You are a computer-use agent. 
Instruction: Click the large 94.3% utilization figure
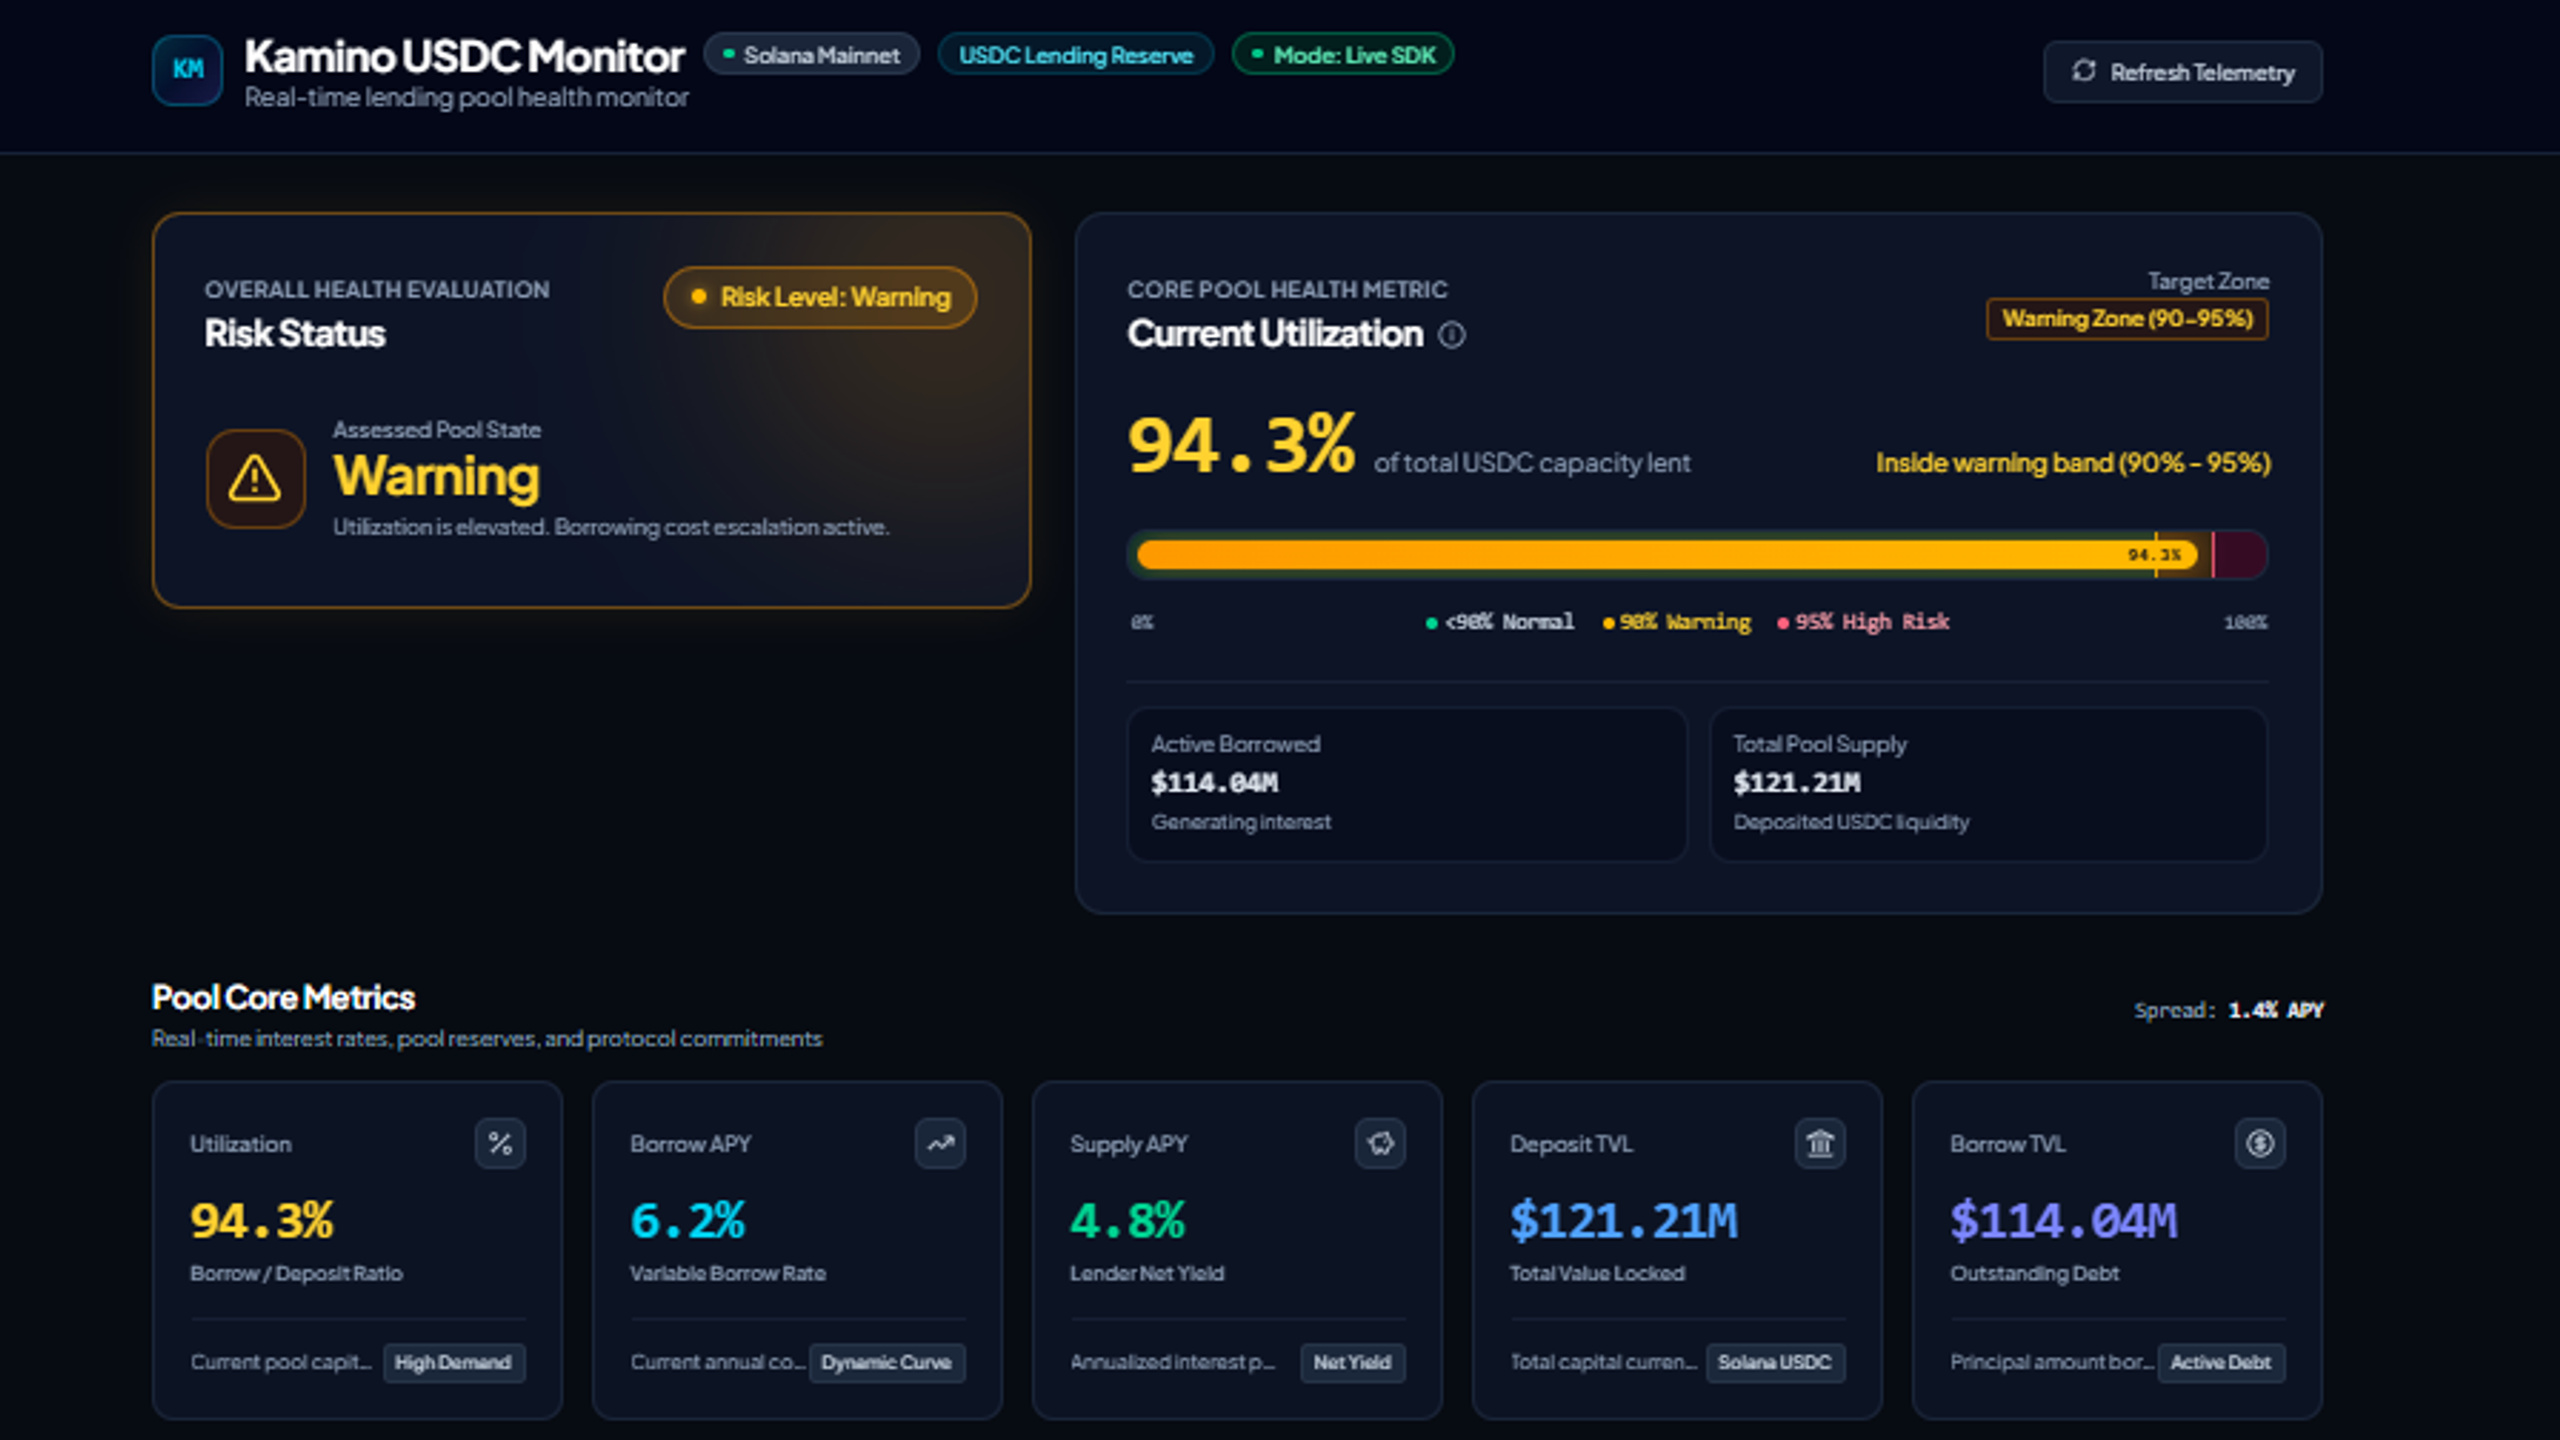pos(1241,445)
